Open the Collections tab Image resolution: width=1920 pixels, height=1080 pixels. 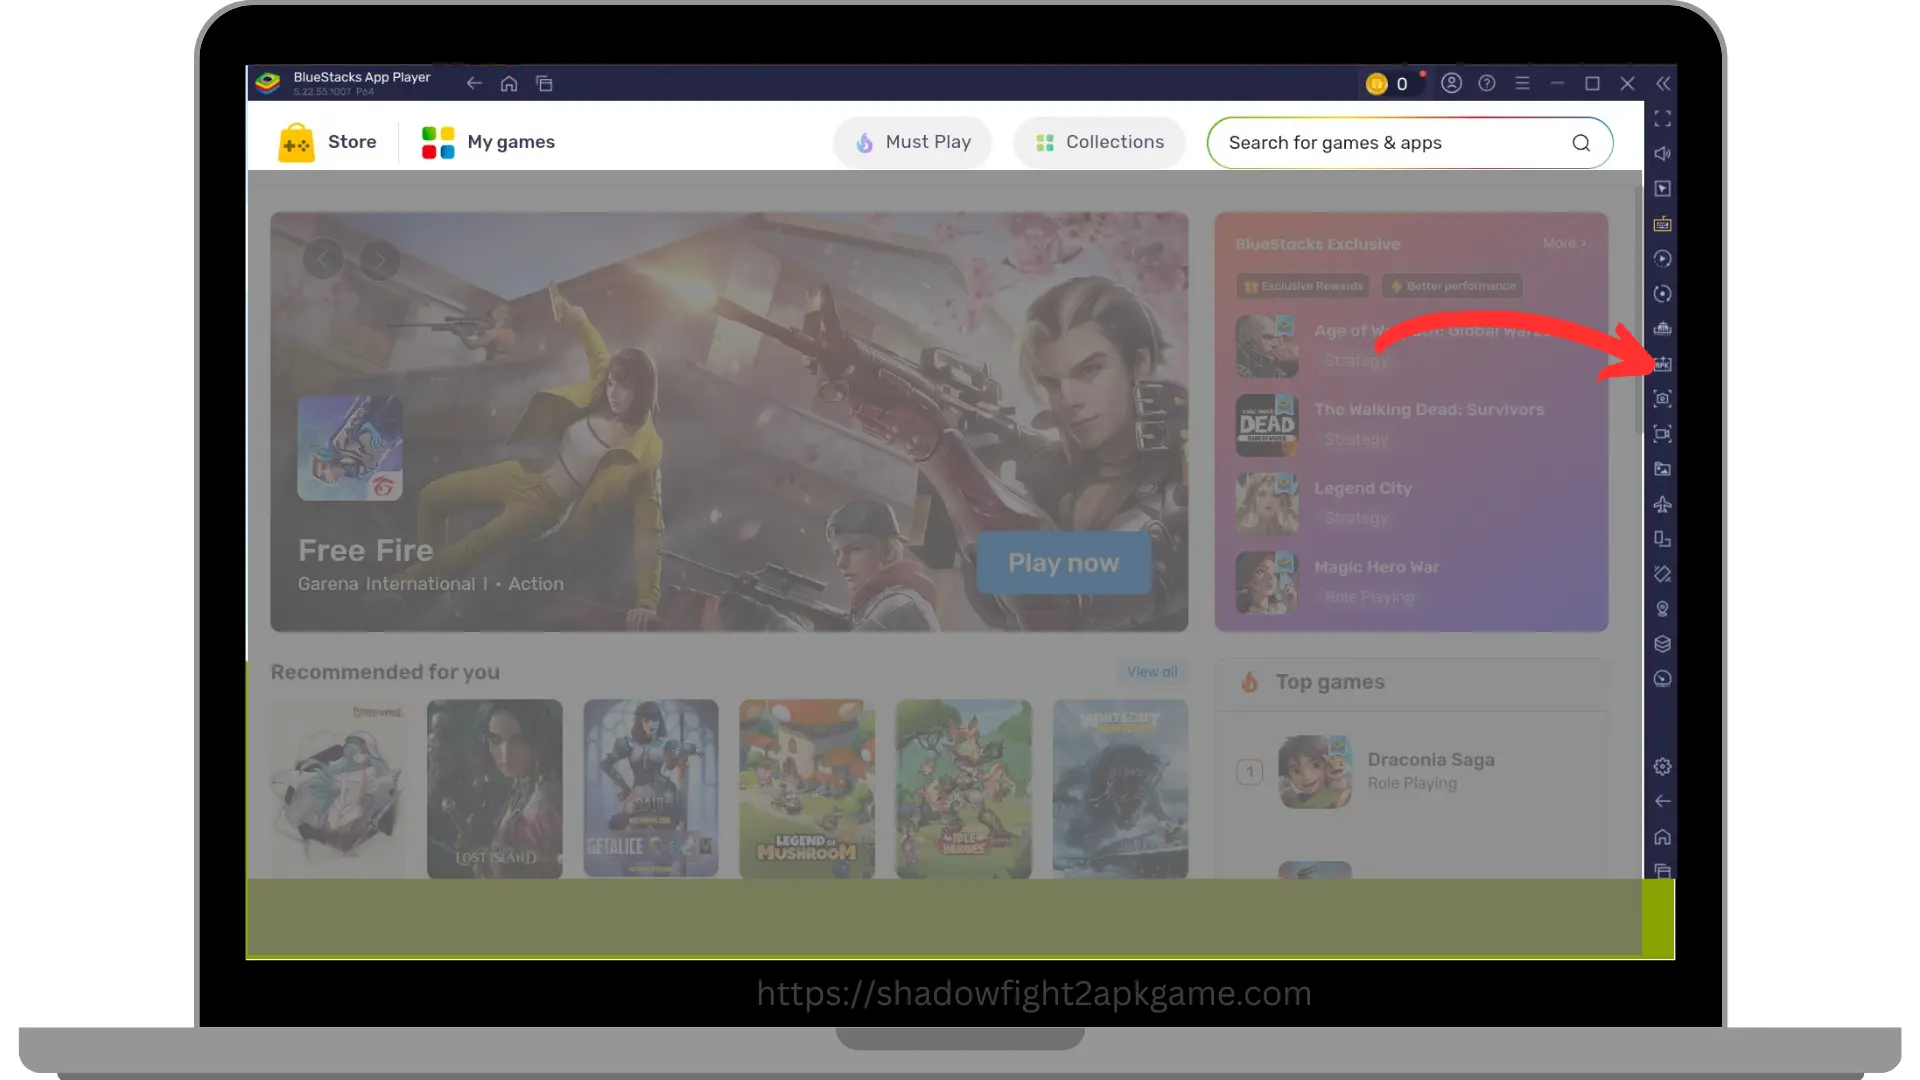(1099, 142)
